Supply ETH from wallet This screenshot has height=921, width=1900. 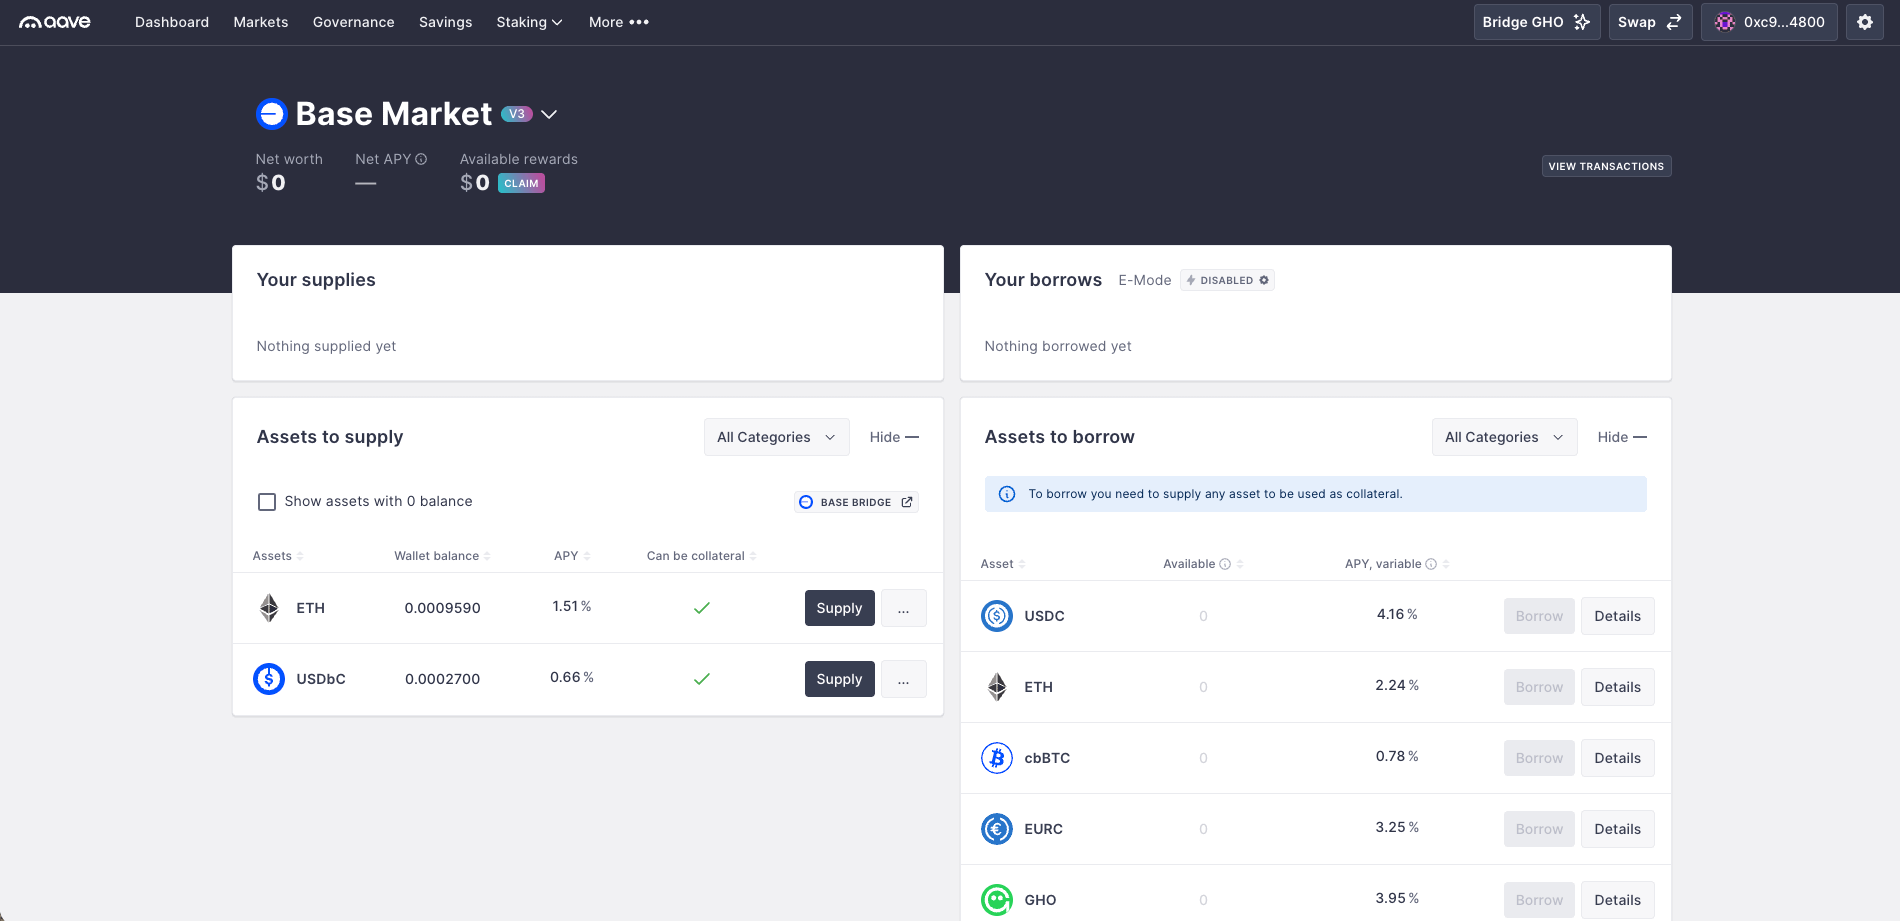click(x=839, y=608)
